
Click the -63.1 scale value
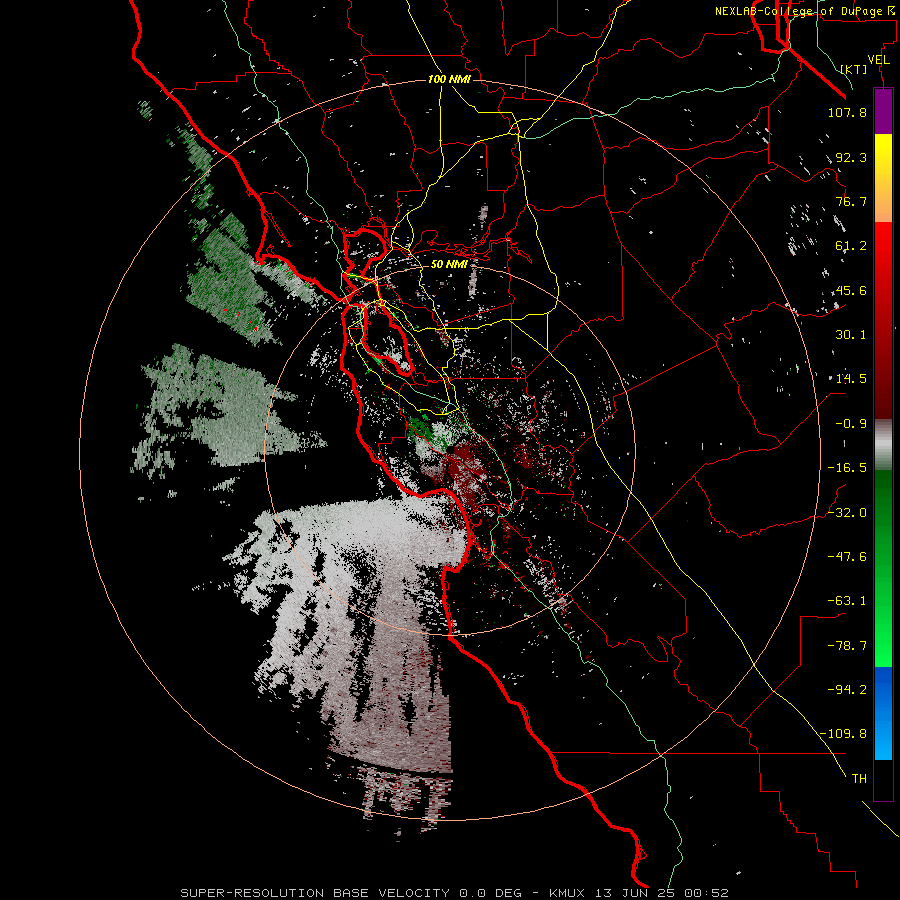coord(847,601)
